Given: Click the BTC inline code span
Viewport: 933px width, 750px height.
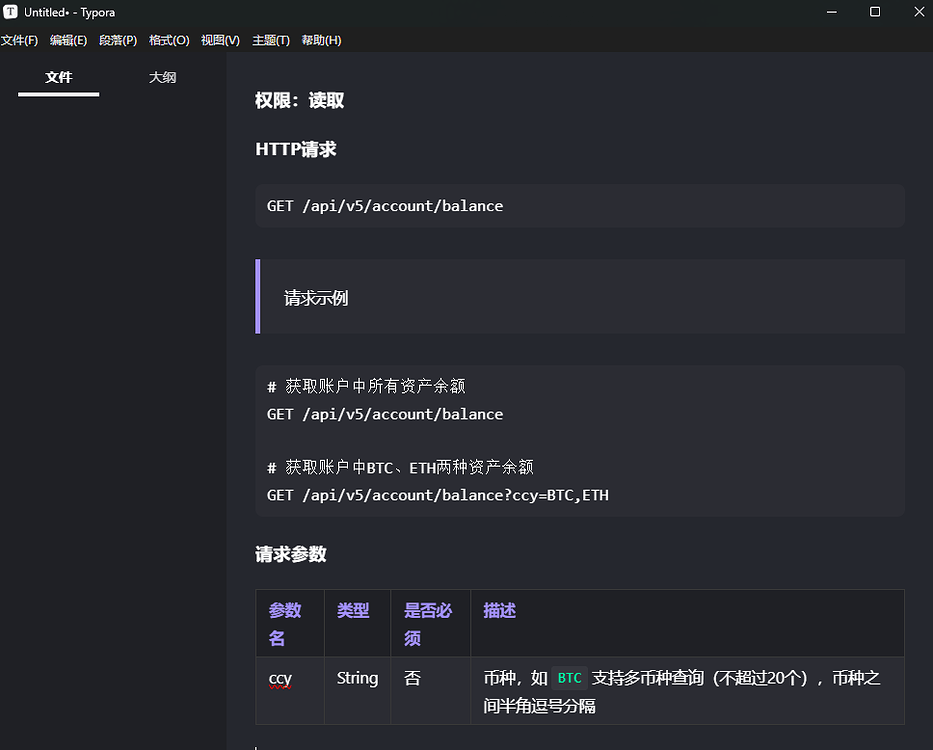Looking at the screenshot, I should click(x=568, y=678).
